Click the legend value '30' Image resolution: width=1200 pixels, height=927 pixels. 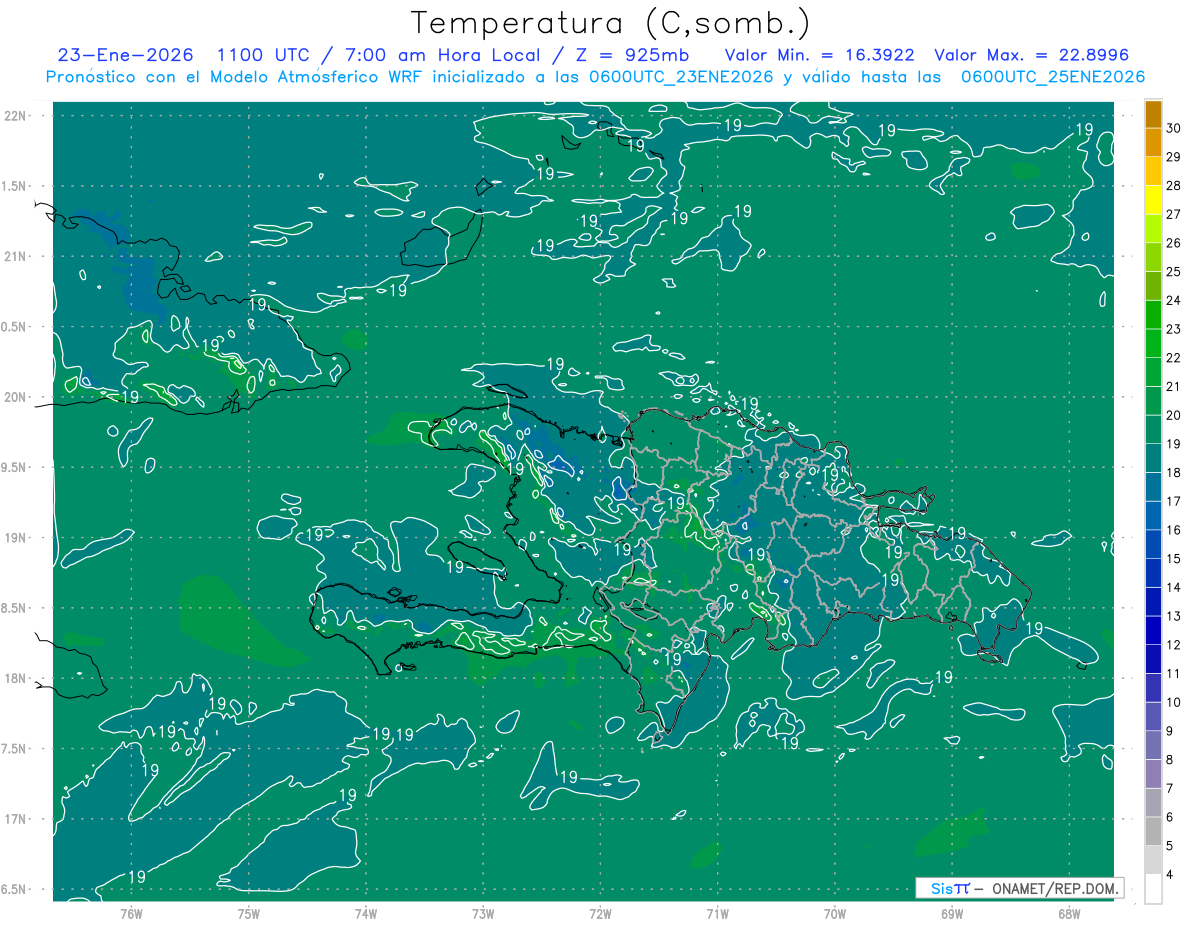(x=1174, y=128)
